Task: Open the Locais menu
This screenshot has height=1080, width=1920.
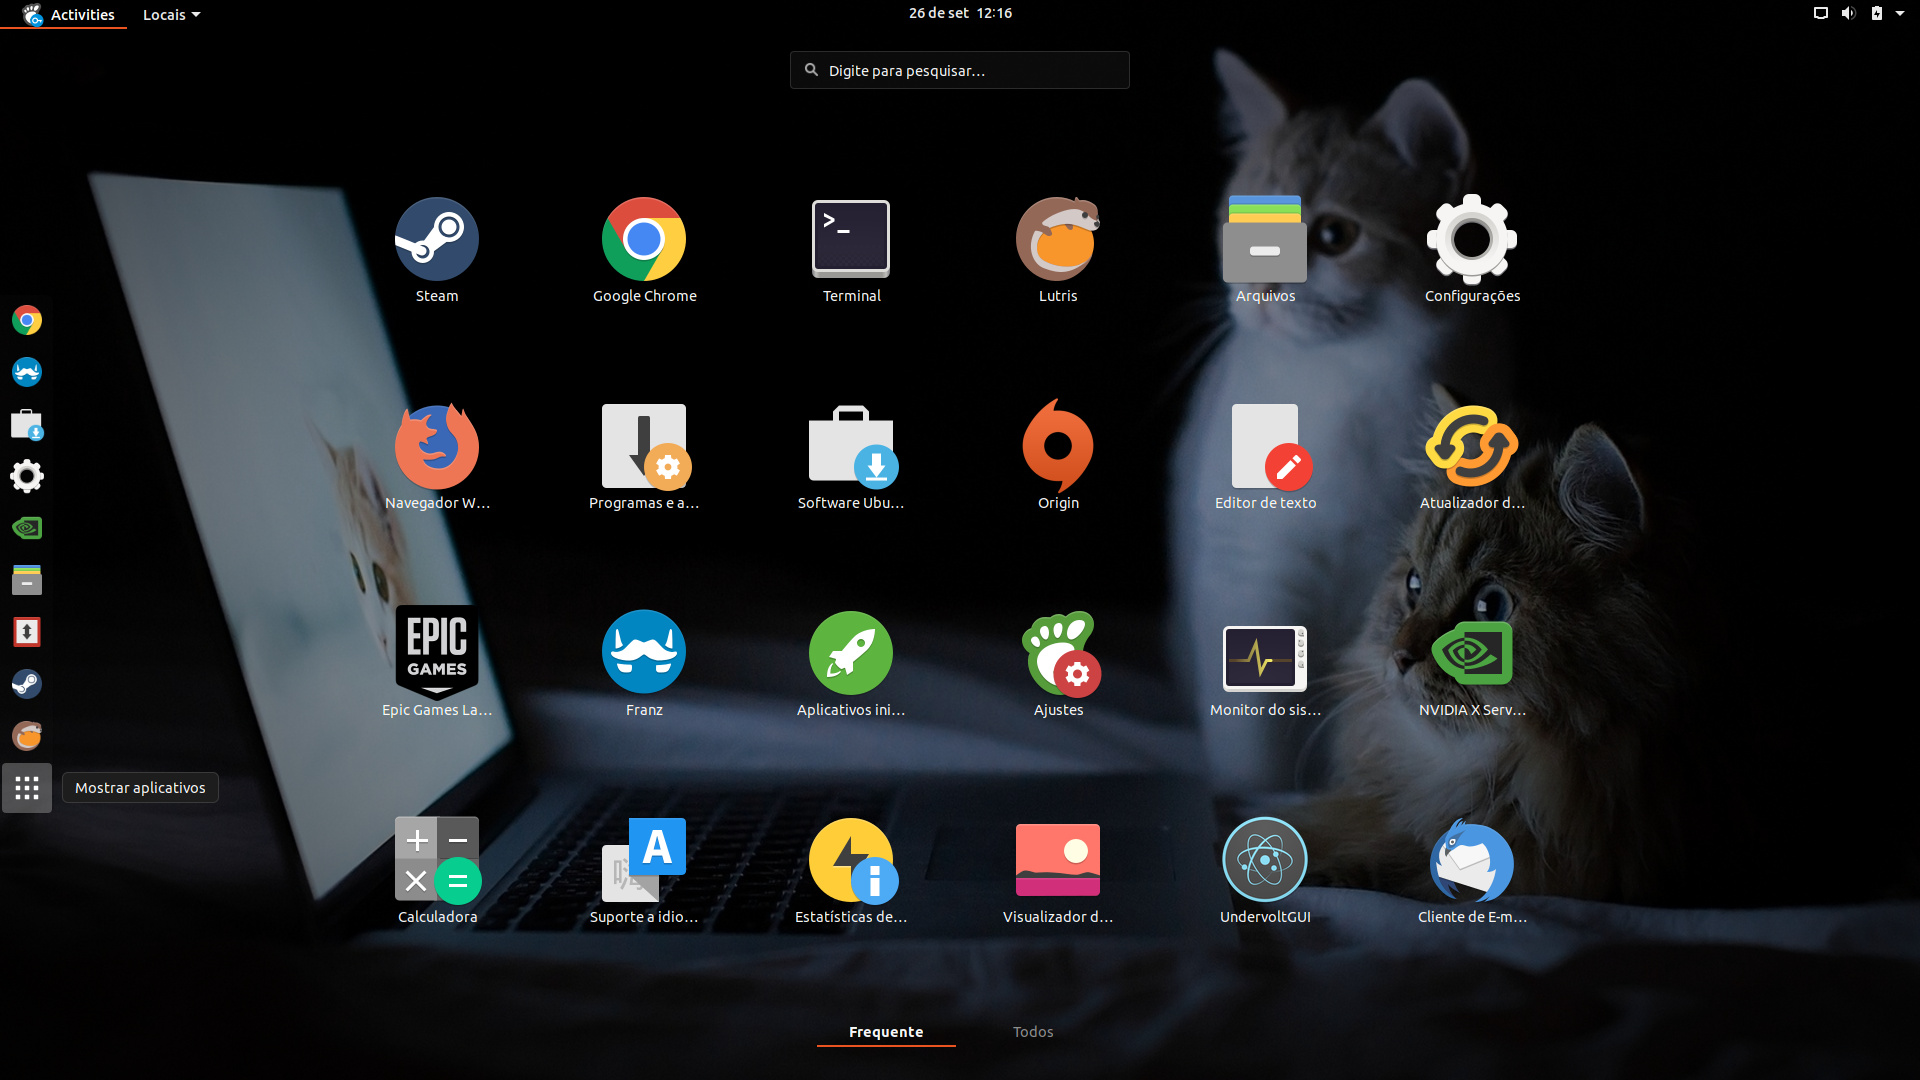Action: click(171, 14)
